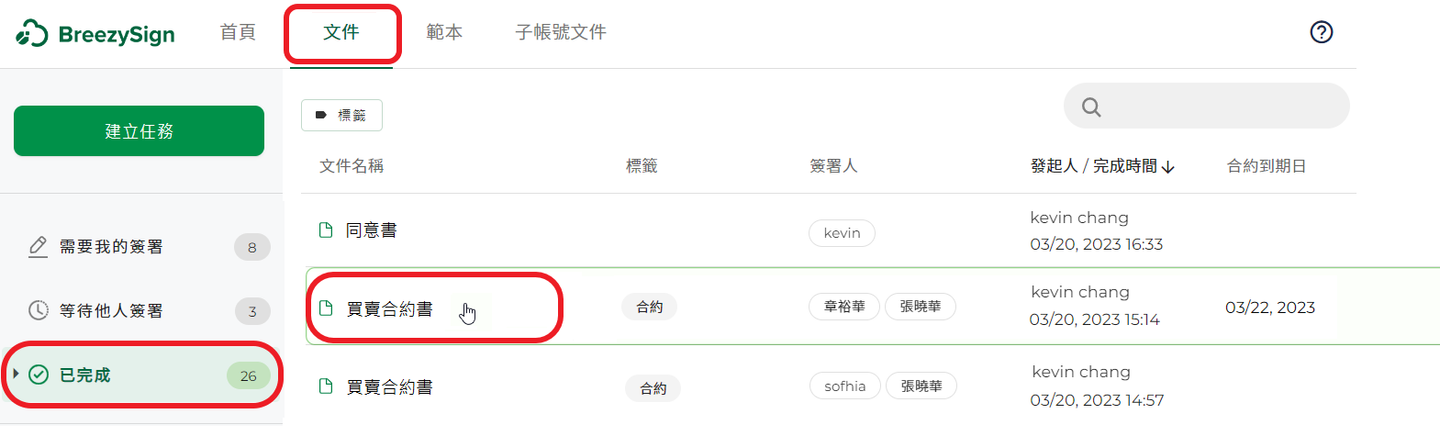
Task: Click the search magnifier icon
Action: point(1091,107)
